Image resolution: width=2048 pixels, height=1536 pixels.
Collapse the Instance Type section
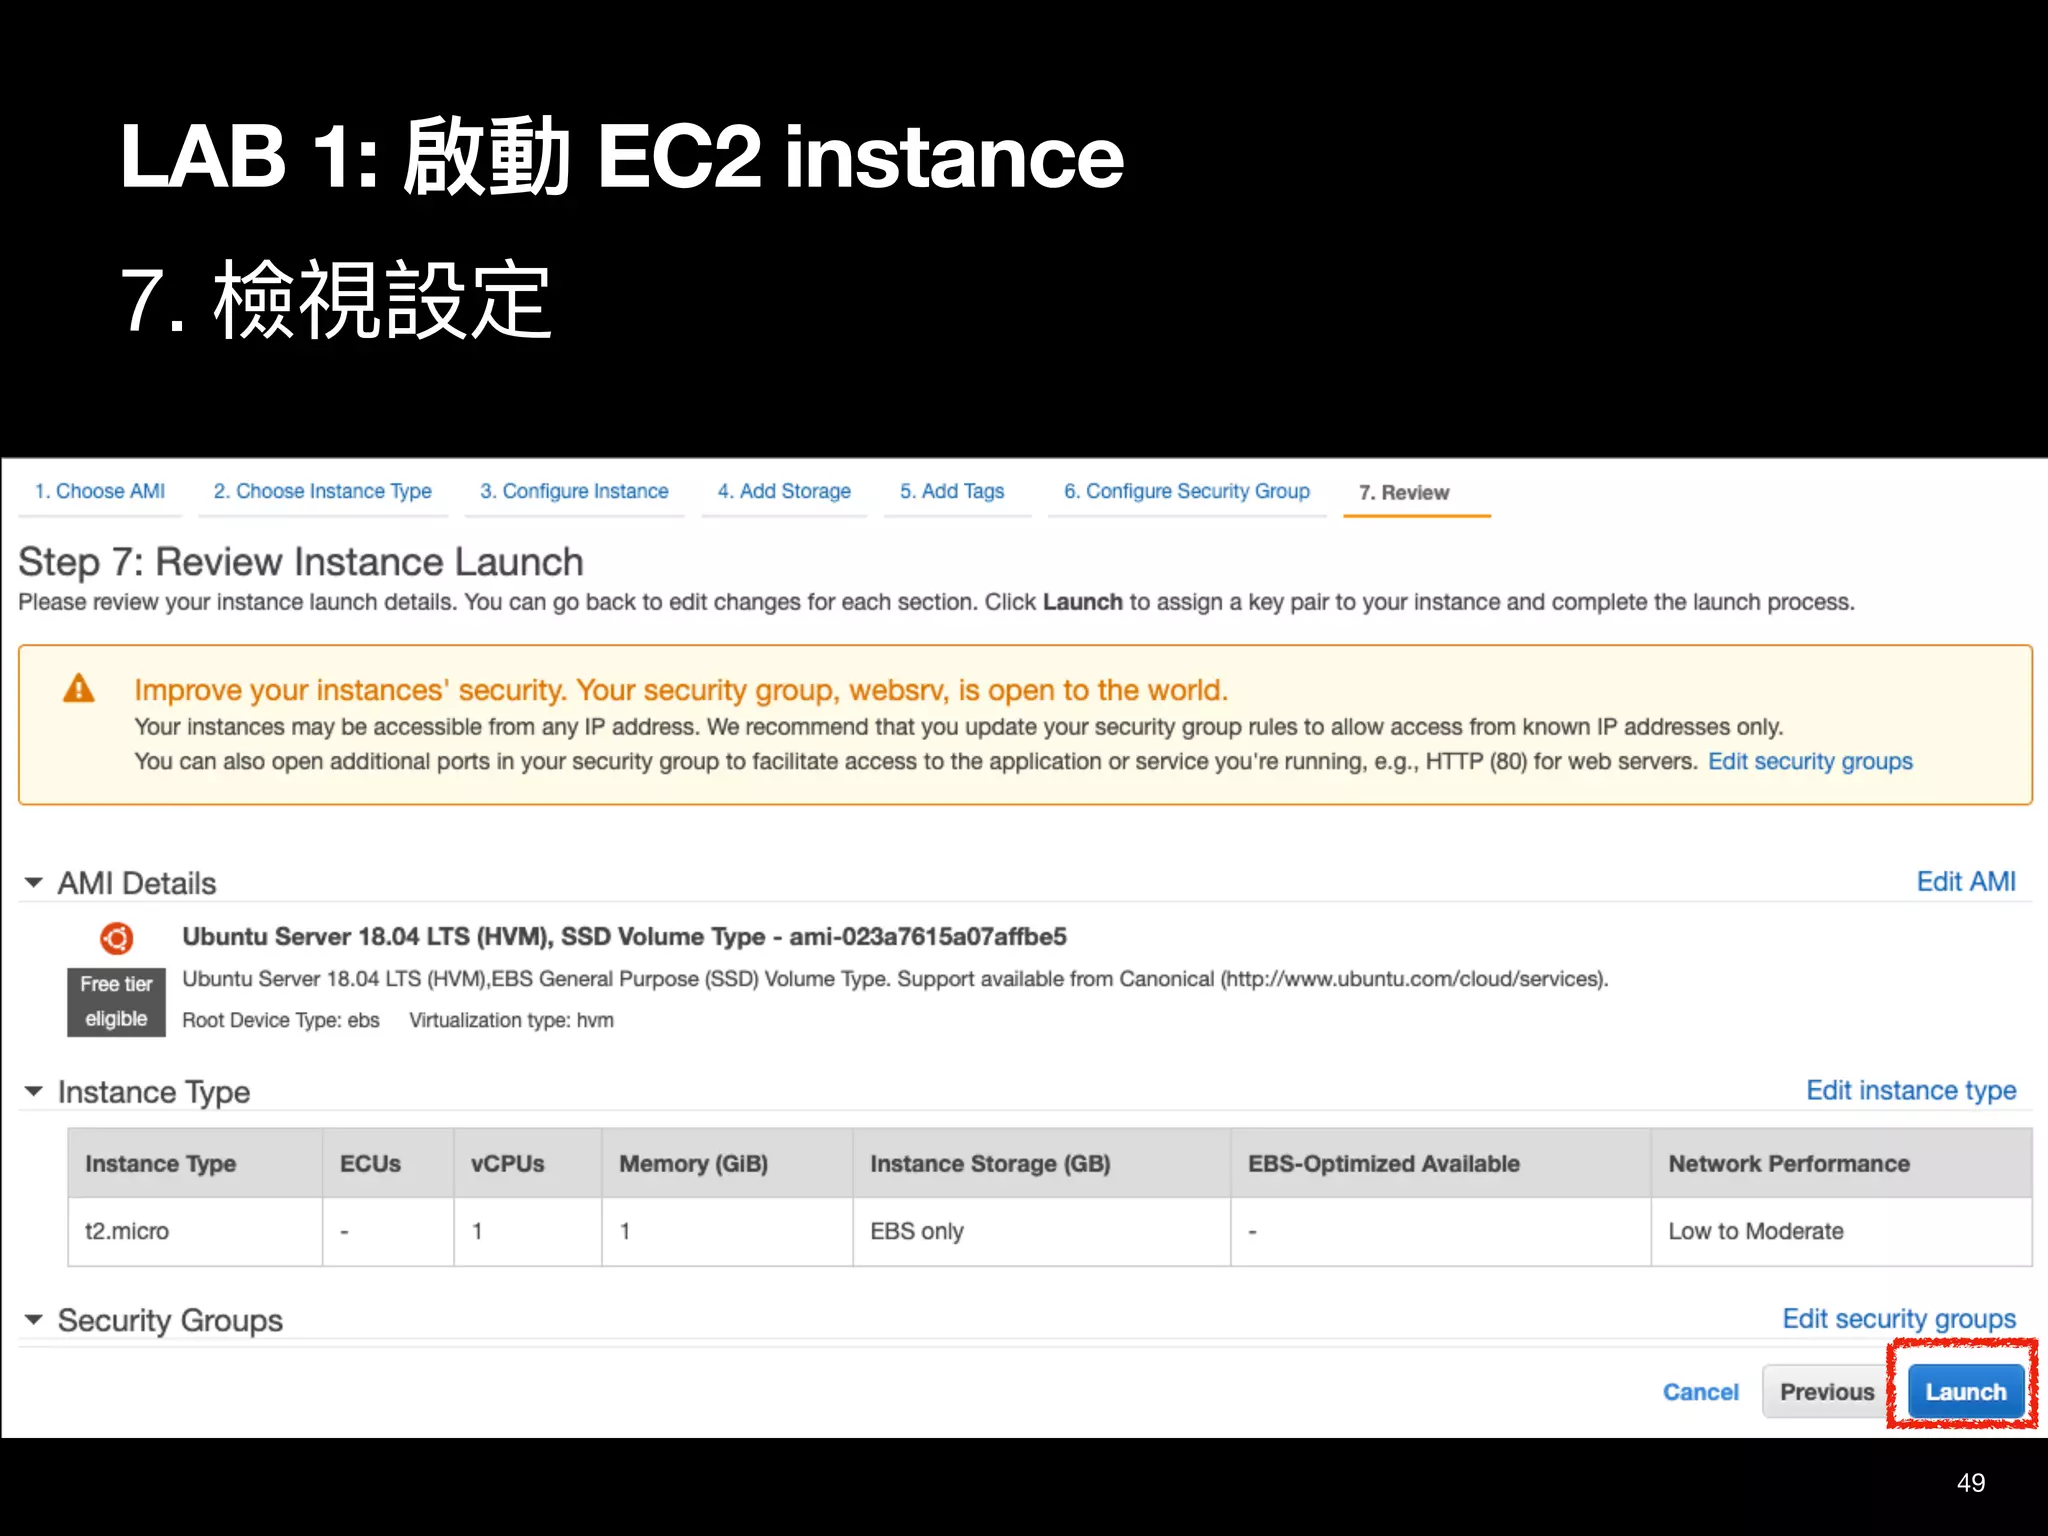(33, 1091)
